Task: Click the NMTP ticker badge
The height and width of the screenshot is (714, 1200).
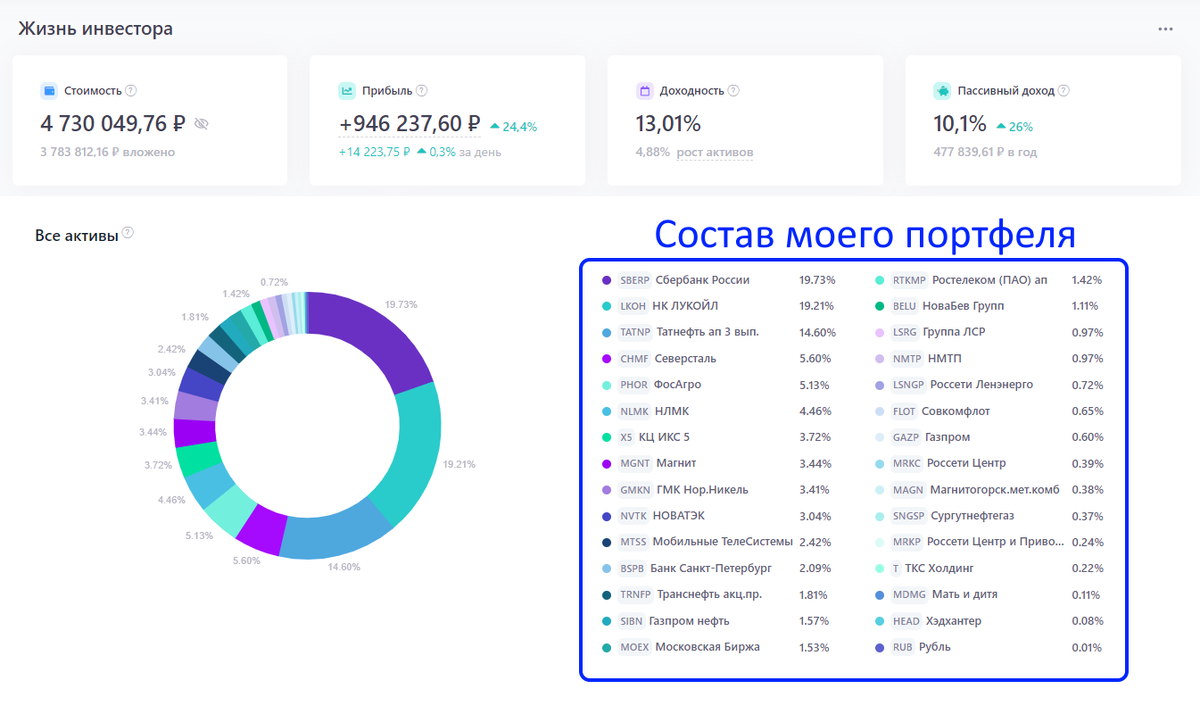Action: pyautogui.click(x=907, y=358)
